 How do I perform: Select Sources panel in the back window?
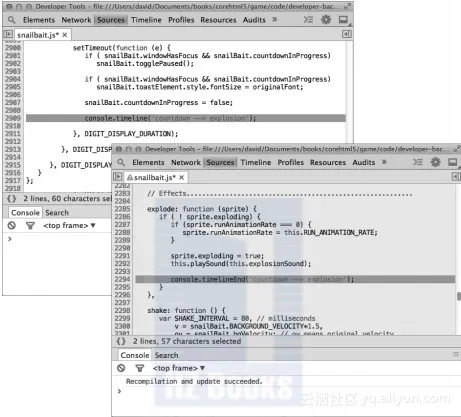tap(111, 20)
